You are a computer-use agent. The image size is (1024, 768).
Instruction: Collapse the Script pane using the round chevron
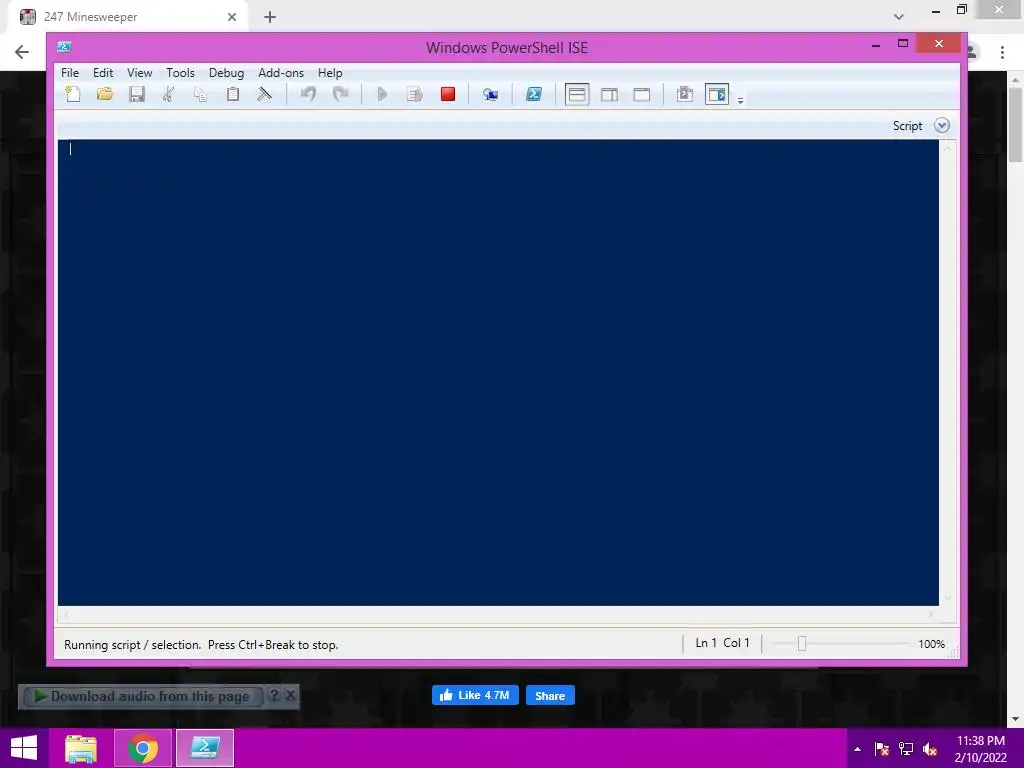pos(941,125)
